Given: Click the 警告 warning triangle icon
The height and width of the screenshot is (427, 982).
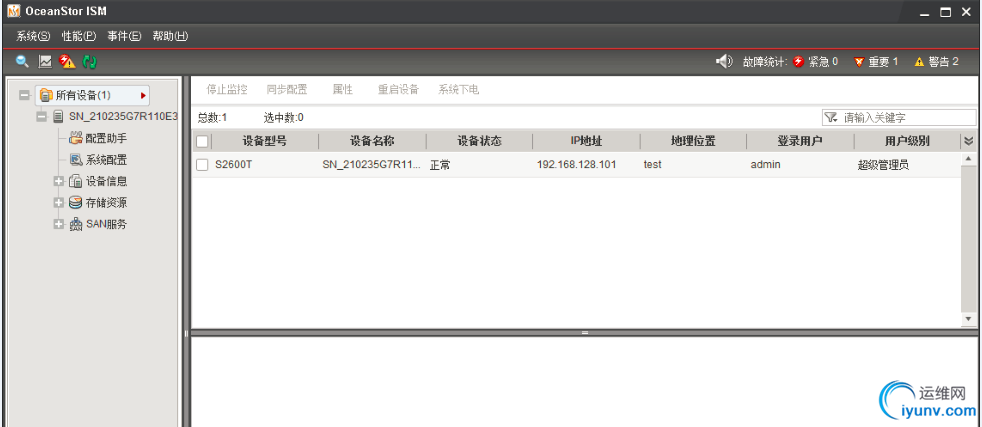Looking at the screenshot, I should 919,61.
